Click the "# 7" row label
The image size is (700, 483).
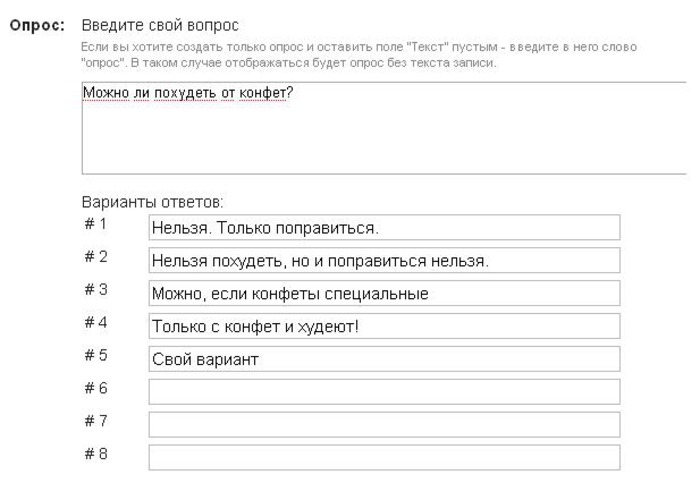96,421
